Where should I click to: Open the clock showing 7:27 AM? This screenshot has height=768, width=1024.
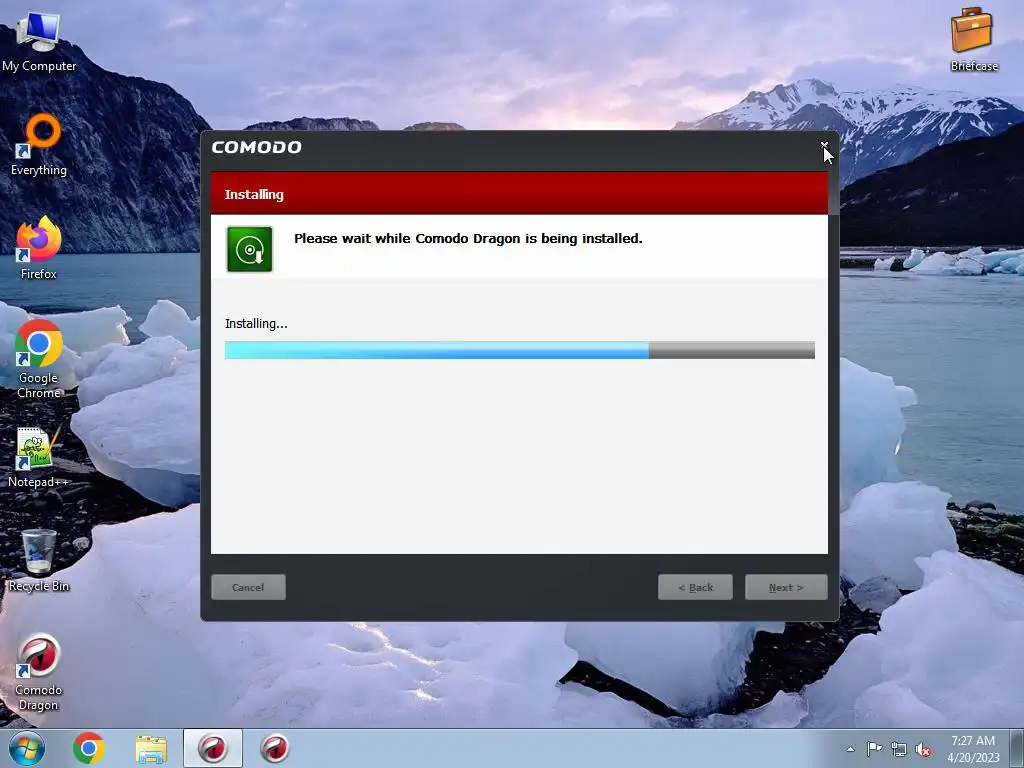tap(973, 748)
